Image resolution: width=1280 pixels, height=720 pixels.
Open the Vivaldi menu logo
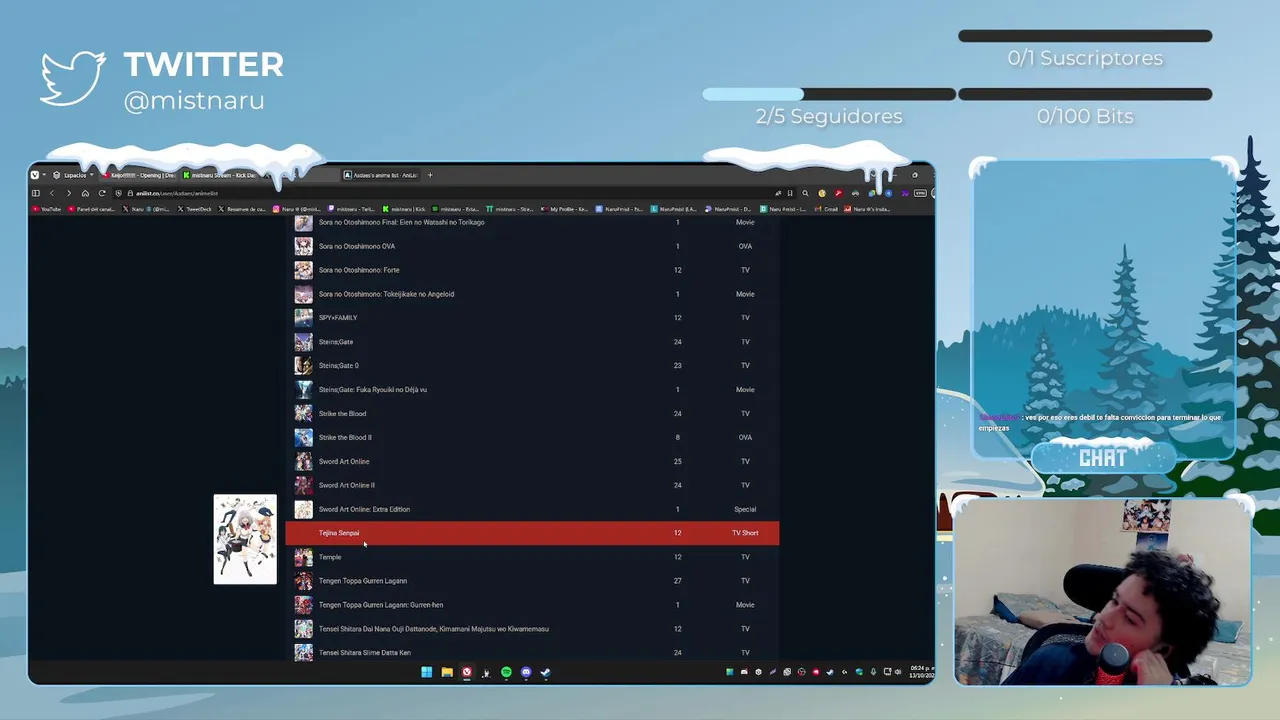click(x=35, y=175)
